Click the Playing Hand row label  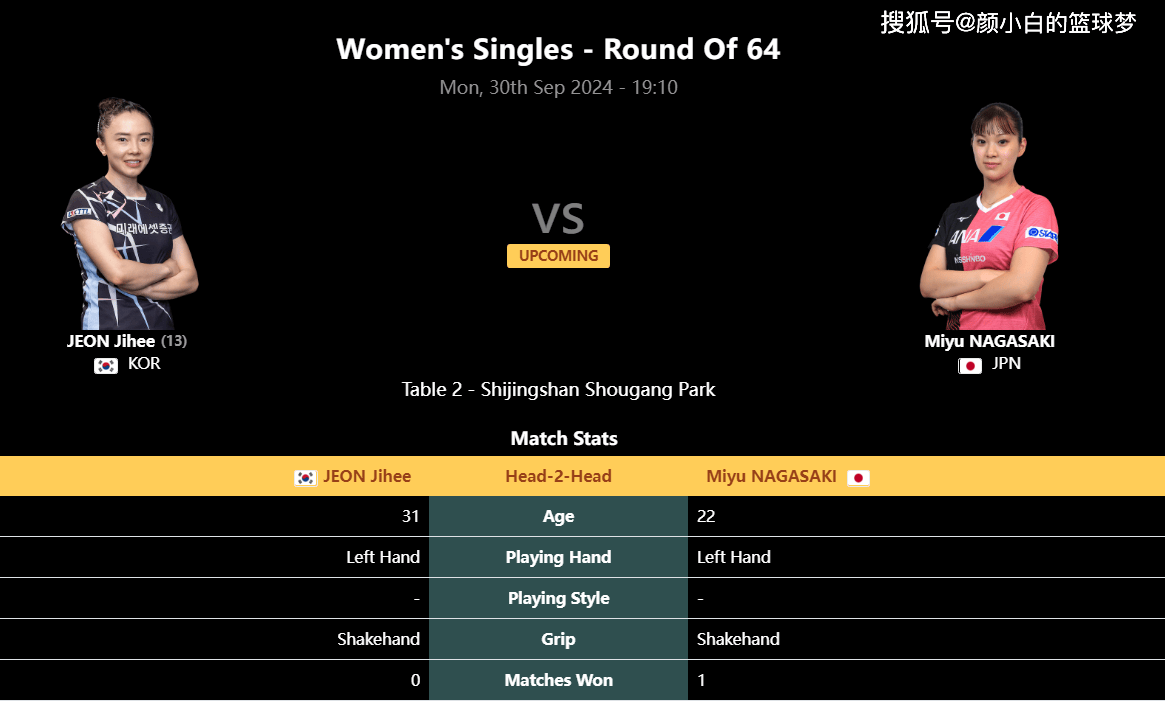(x=558, y=558)
